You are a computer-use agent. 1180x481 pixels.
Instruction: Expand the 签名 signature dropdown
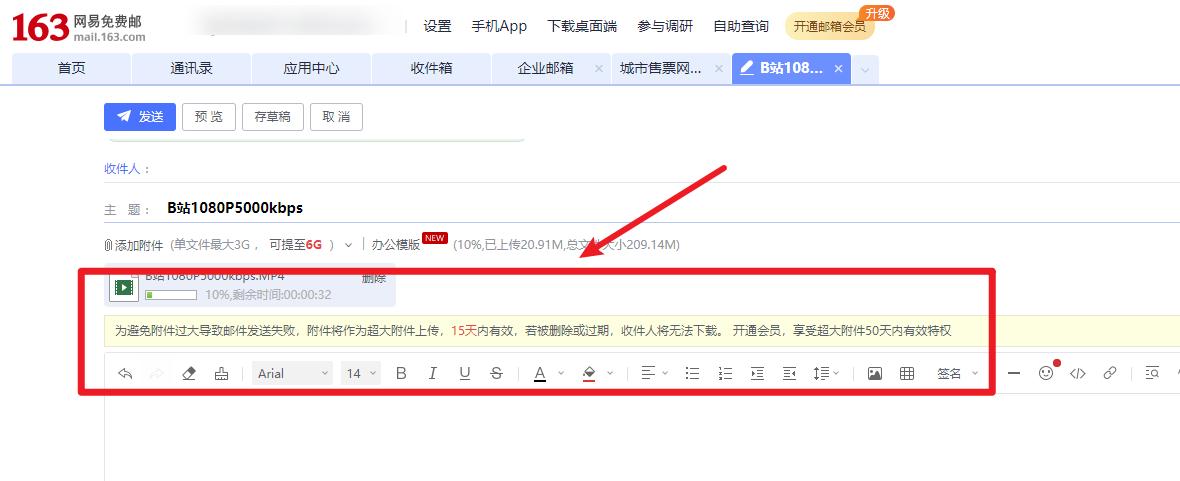click(957, 373)
